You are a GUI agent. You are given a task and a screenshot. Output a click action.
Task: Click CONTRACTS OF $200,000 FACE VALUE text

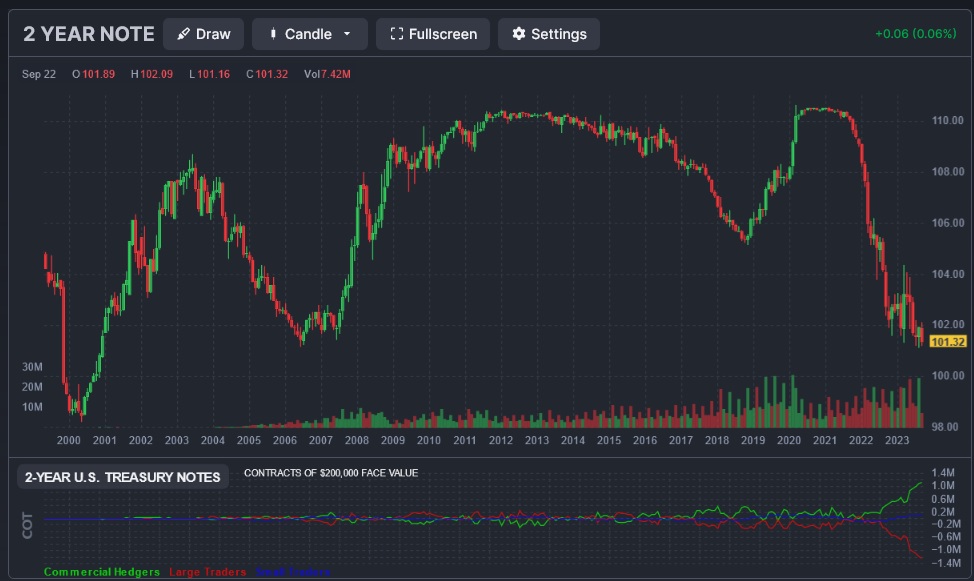[x=331, y=473]
